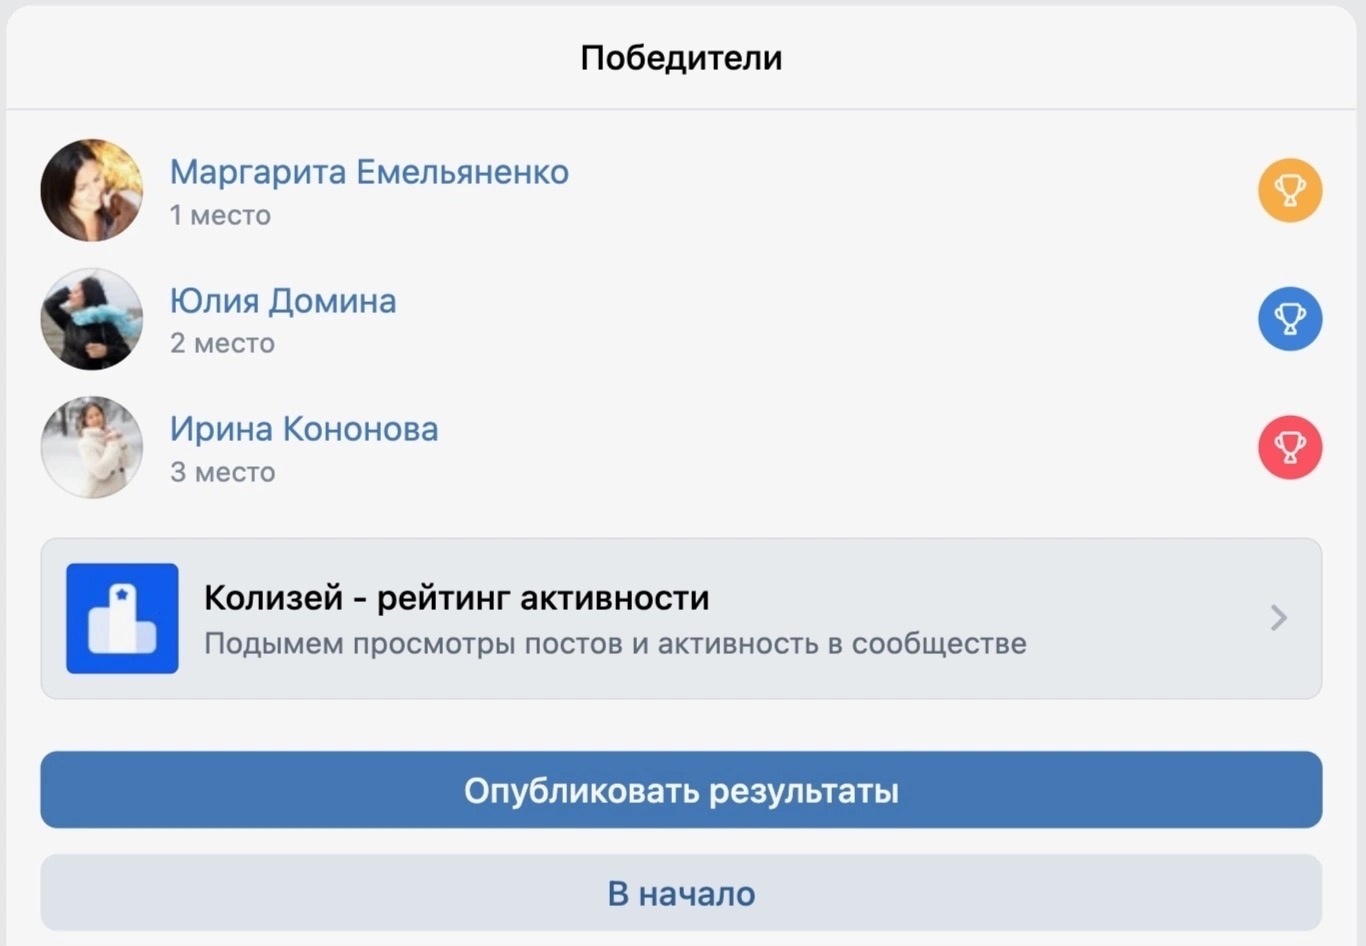This screenshot has height=946, width=1366.
Task: Click the blue Колизей podium app icon
Action: (x=122, y=618)
